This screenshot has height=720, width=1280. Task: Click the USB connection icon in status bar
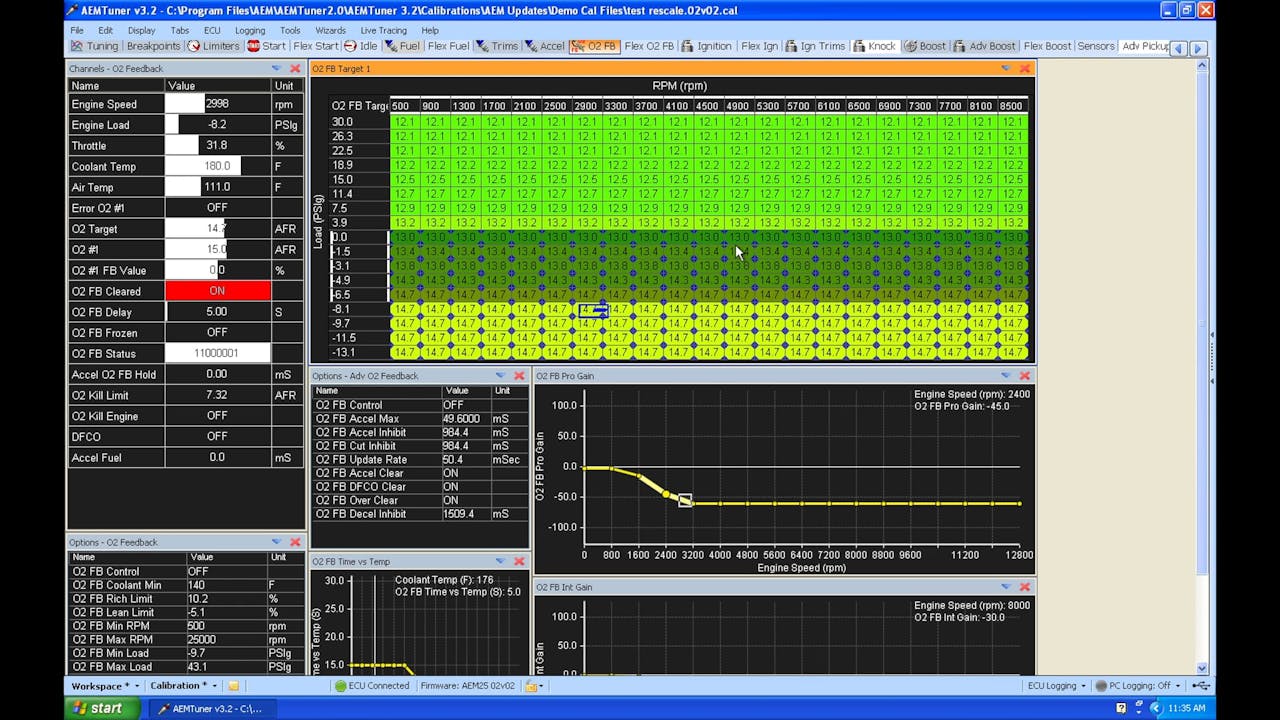(1201, 686)
